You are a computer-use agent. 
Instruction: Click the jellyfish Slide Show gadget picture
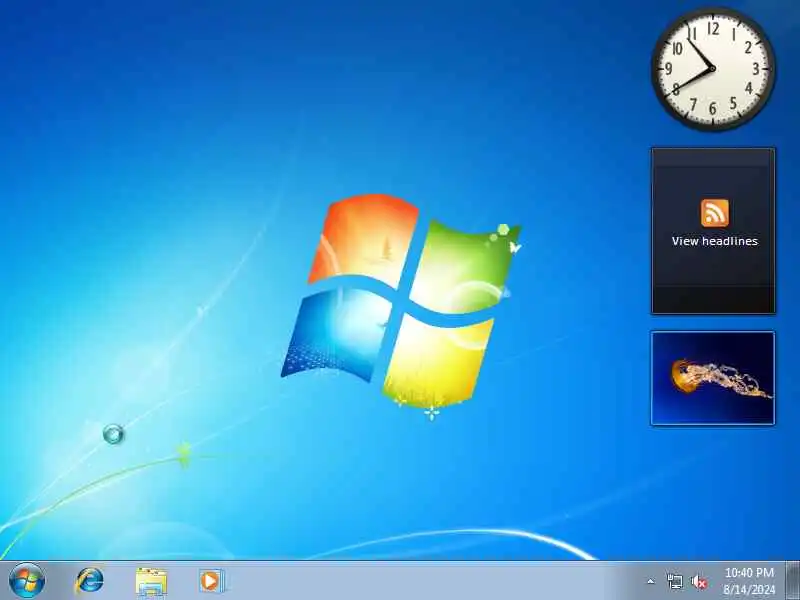click(x=713, y=378)
